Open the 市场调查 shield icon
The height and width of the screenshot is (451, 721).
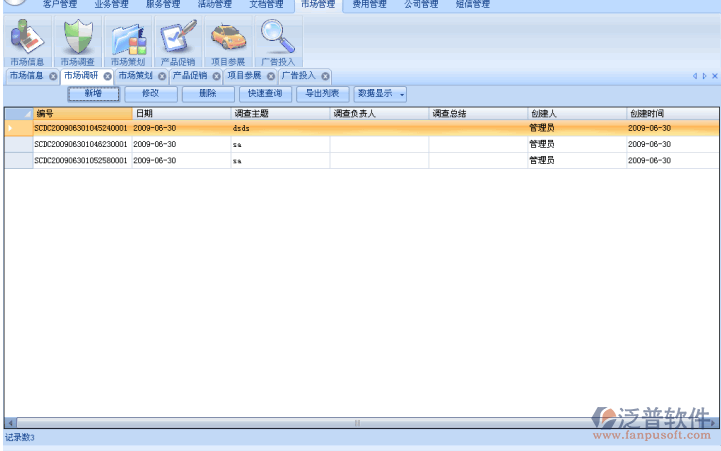78,41
